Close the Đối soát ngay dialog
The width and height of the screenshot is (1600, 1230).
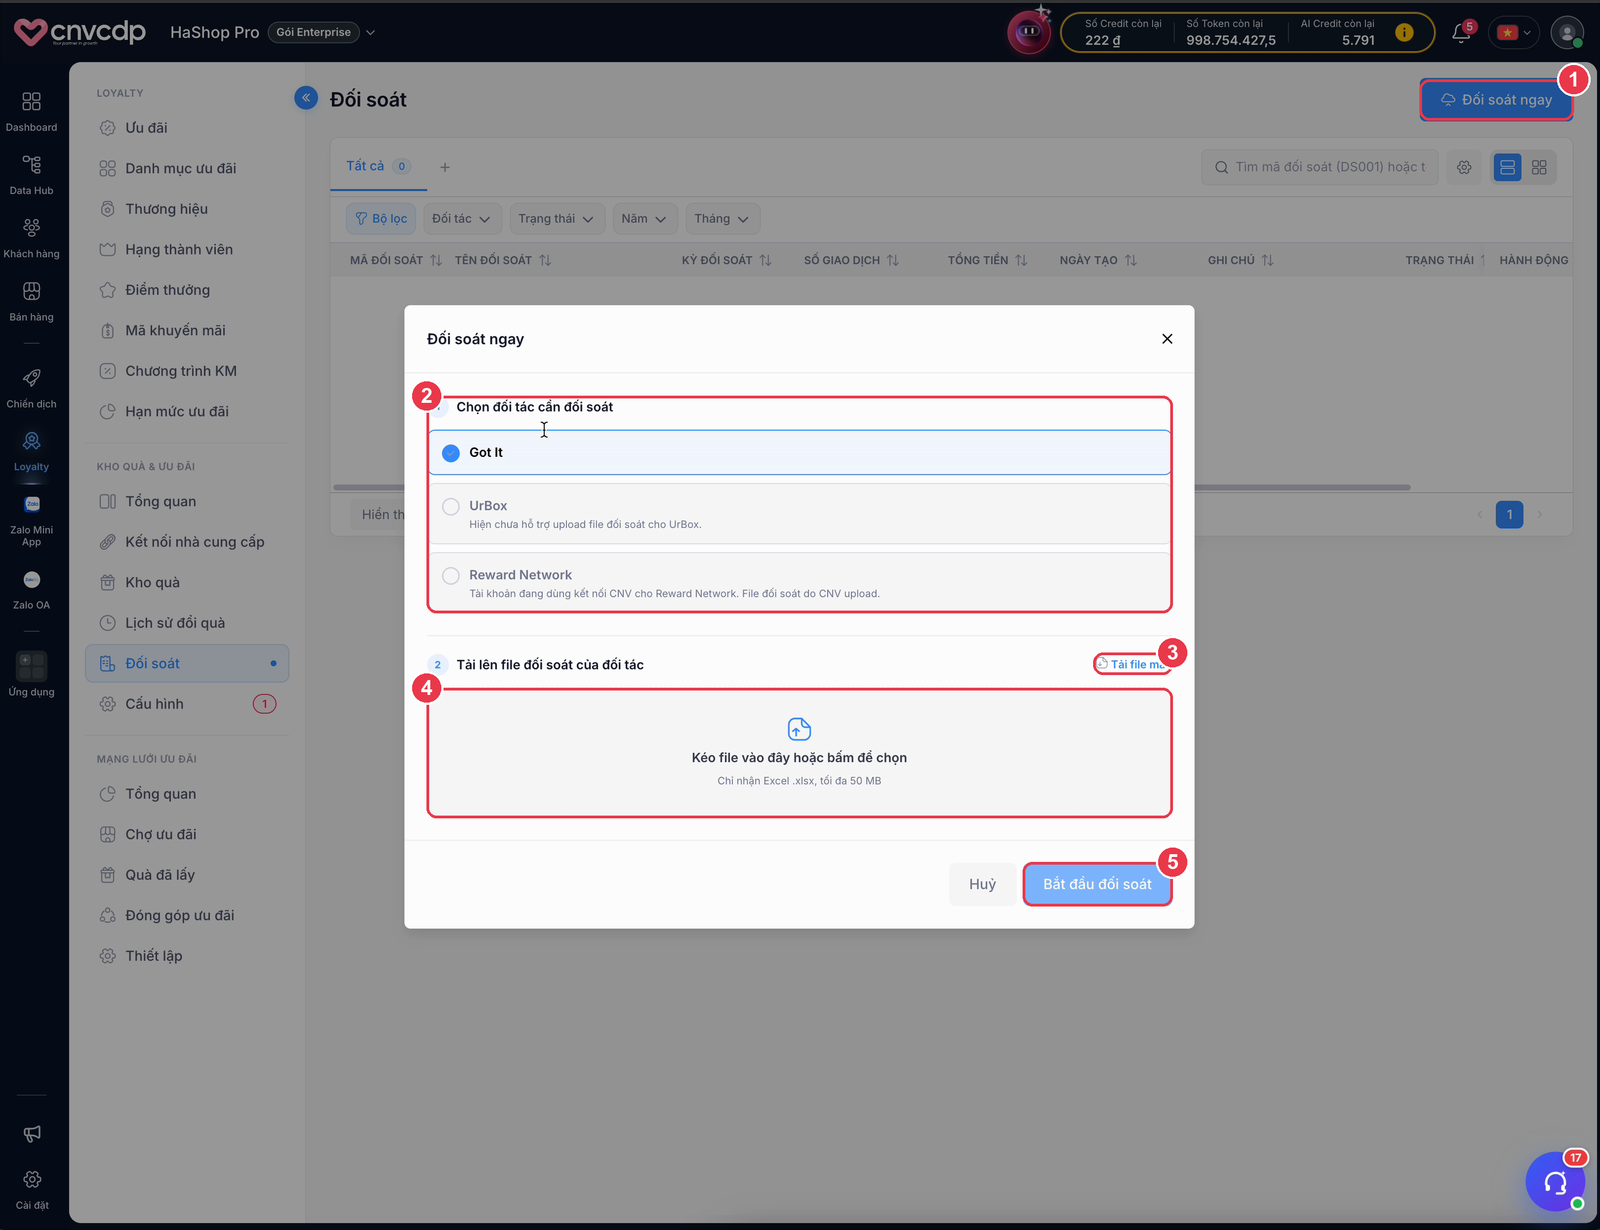click(1167, 339)
